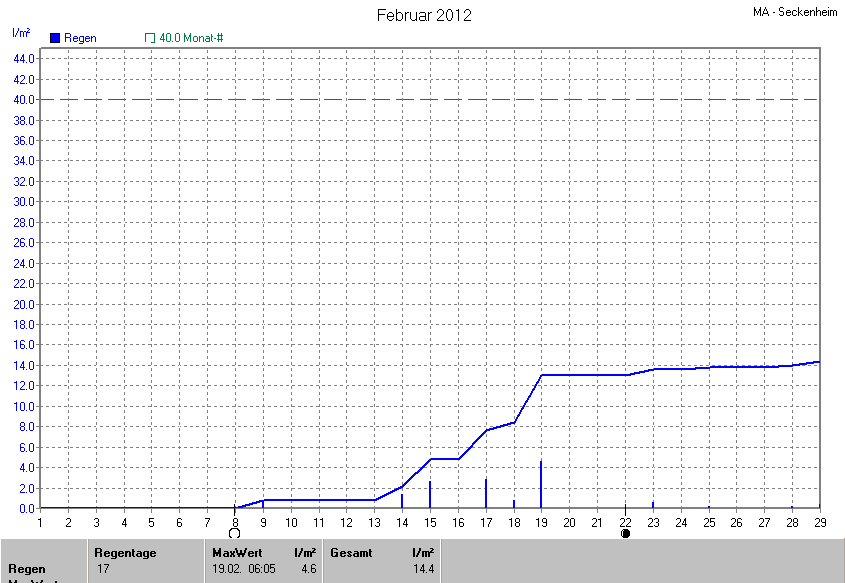Image resolution: width=845 pixels, height=583 pixels.
Task: Click the small rain bar at day 23
Action: (x=653, y=505)
